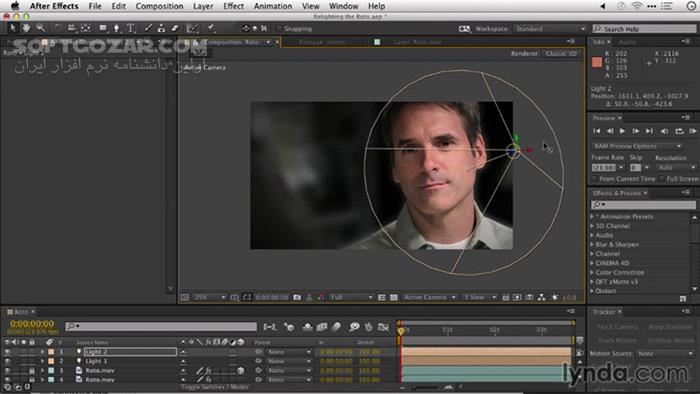The image size is (700, 394).
Task: Click the Renderer Classic 3D button
Action: click(561, 53)
